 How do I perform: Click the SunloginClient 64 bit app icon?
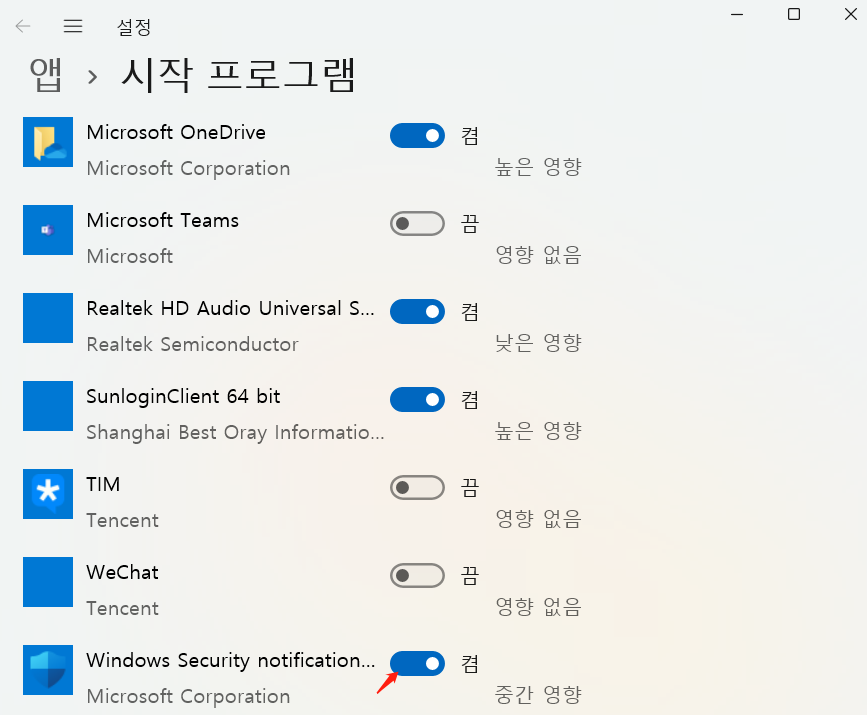pos(47,406)
